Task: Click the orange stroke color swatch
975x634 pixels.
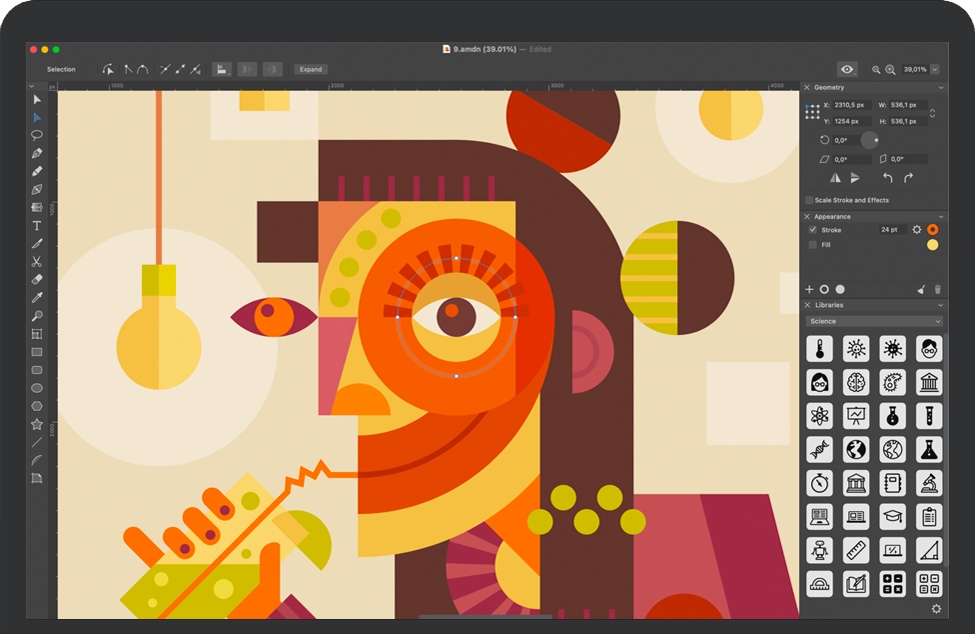Action: click(x=932, y=230)
